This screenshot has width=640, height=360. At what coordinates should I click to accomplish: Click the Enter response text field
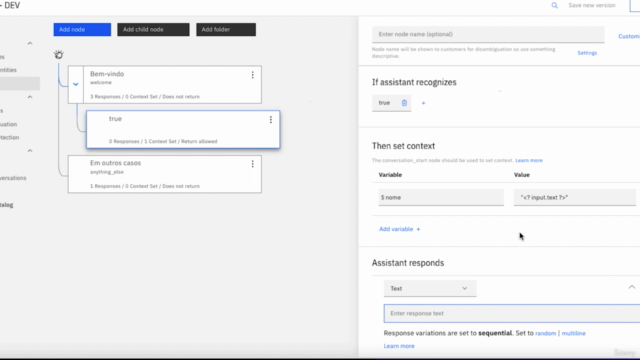click(512, 313)
